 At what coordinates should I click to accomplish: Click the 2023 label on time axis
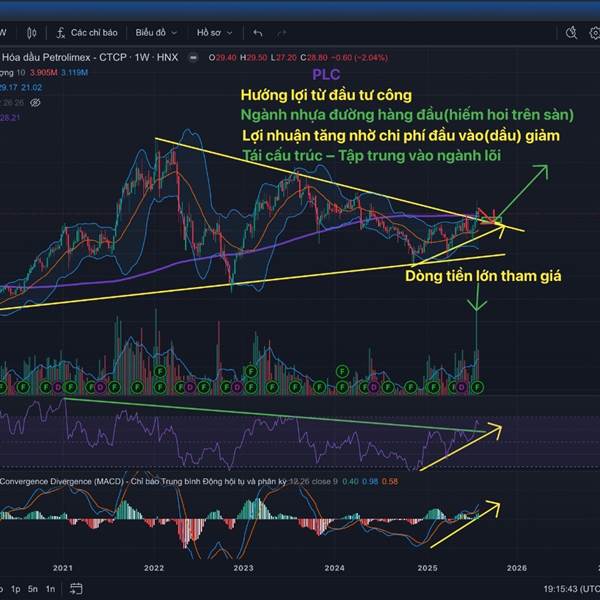pos(243,568)
